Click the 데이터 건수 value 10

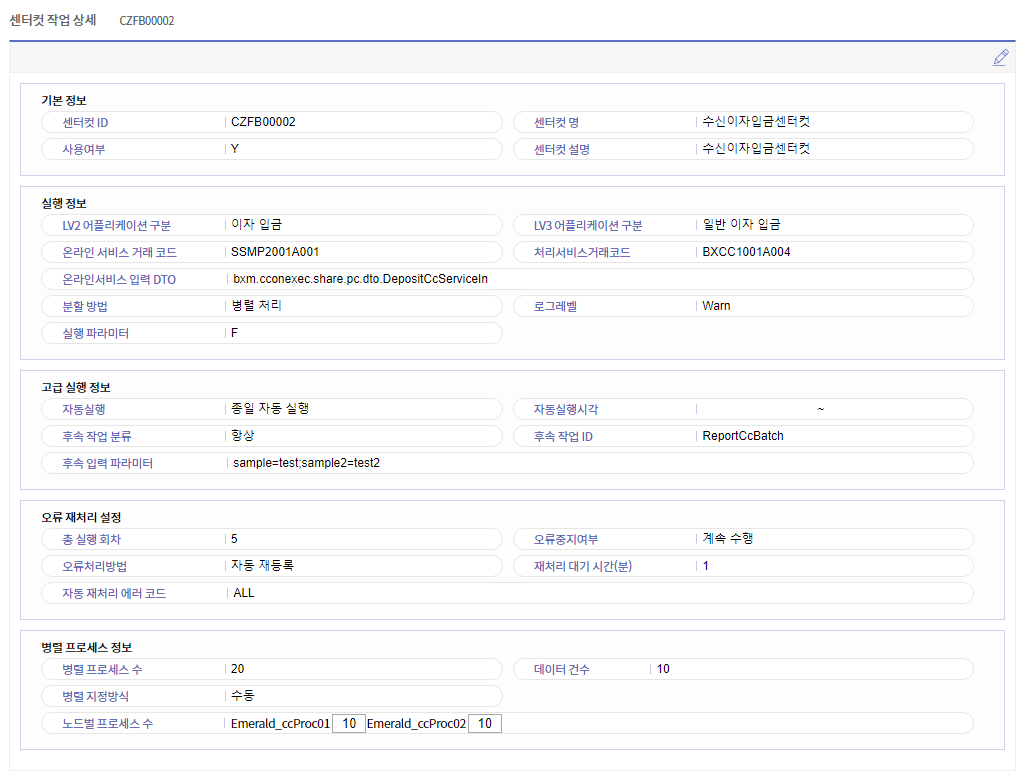coord(663,669)
